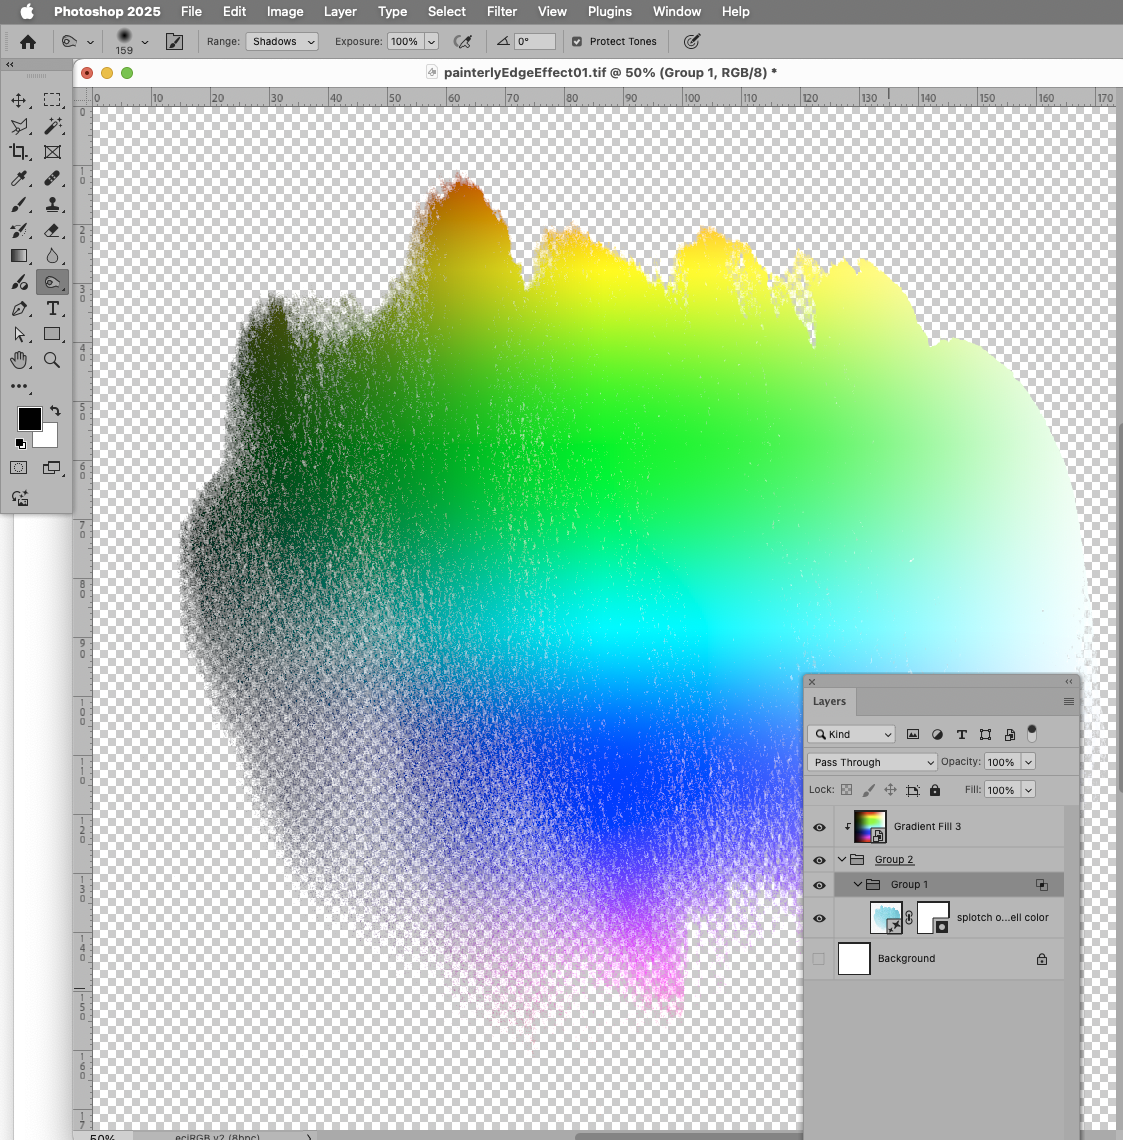Open the Plugins menu
This screenshot has height=1140, width=1123.
coord(610,11)
